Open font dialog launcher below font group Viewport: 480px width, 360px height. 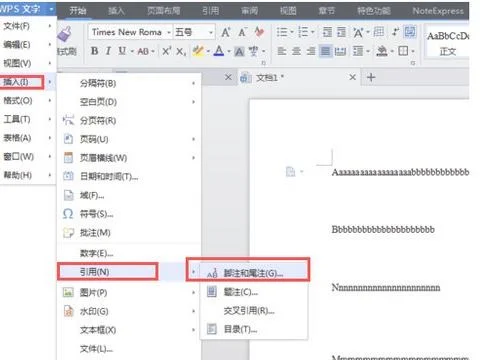pos(264,63)
